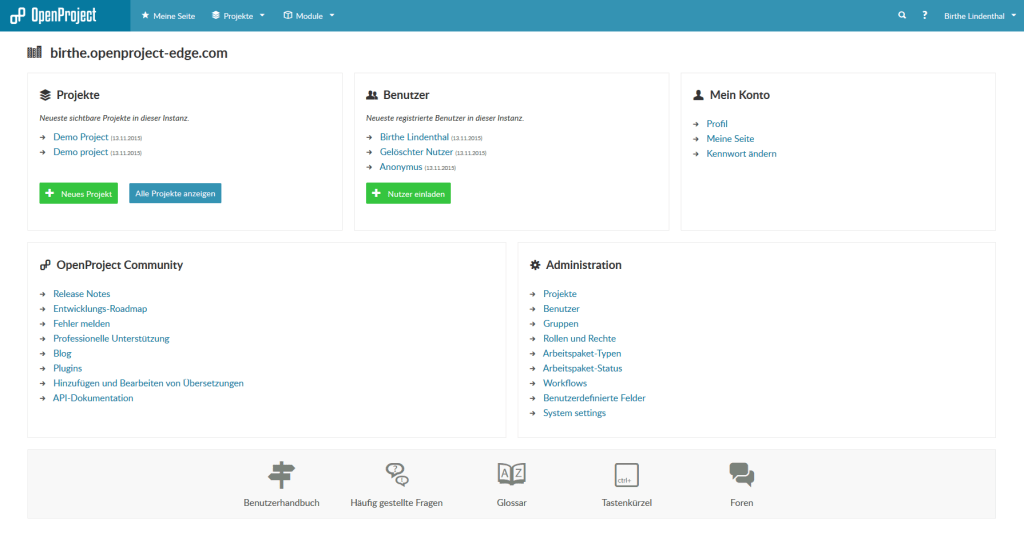Open help via question mark icon
The height and width of the screenshot is (534, 1024).
click(x=925, y=15)
